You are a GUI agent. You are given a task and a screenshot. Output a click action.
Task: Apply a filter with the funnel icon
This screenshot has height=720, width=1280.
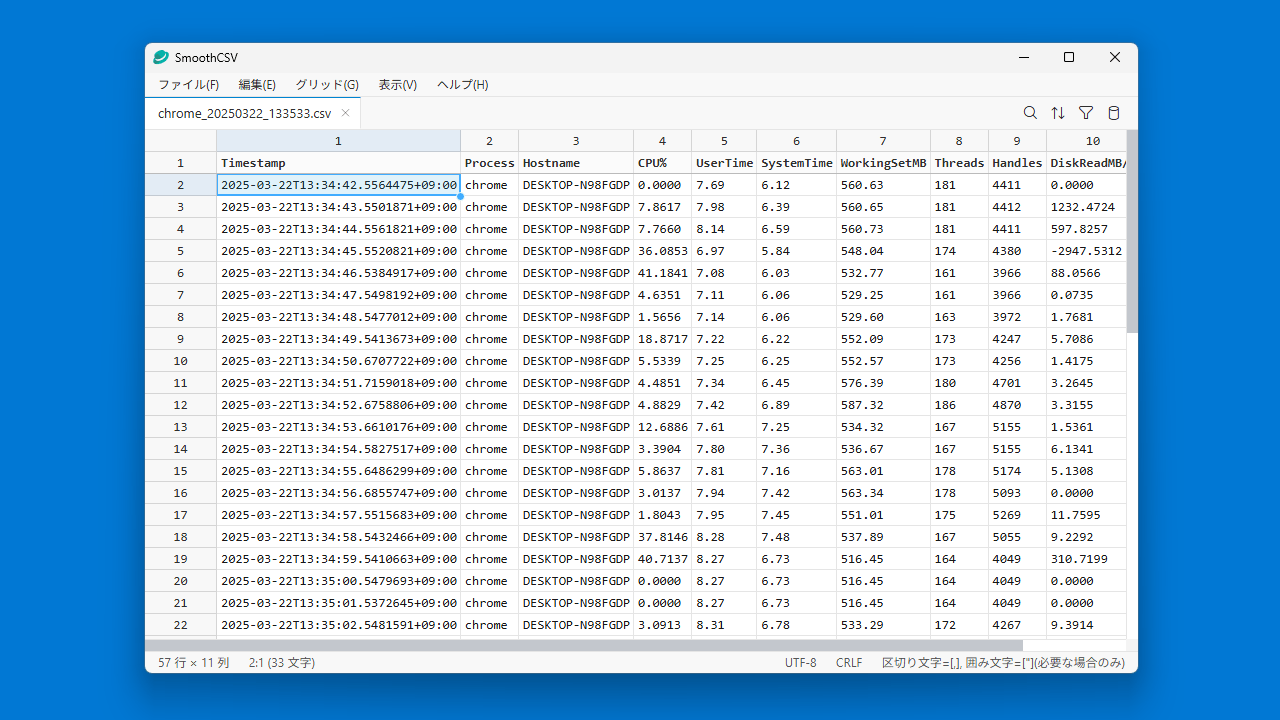coord(1086,113)
